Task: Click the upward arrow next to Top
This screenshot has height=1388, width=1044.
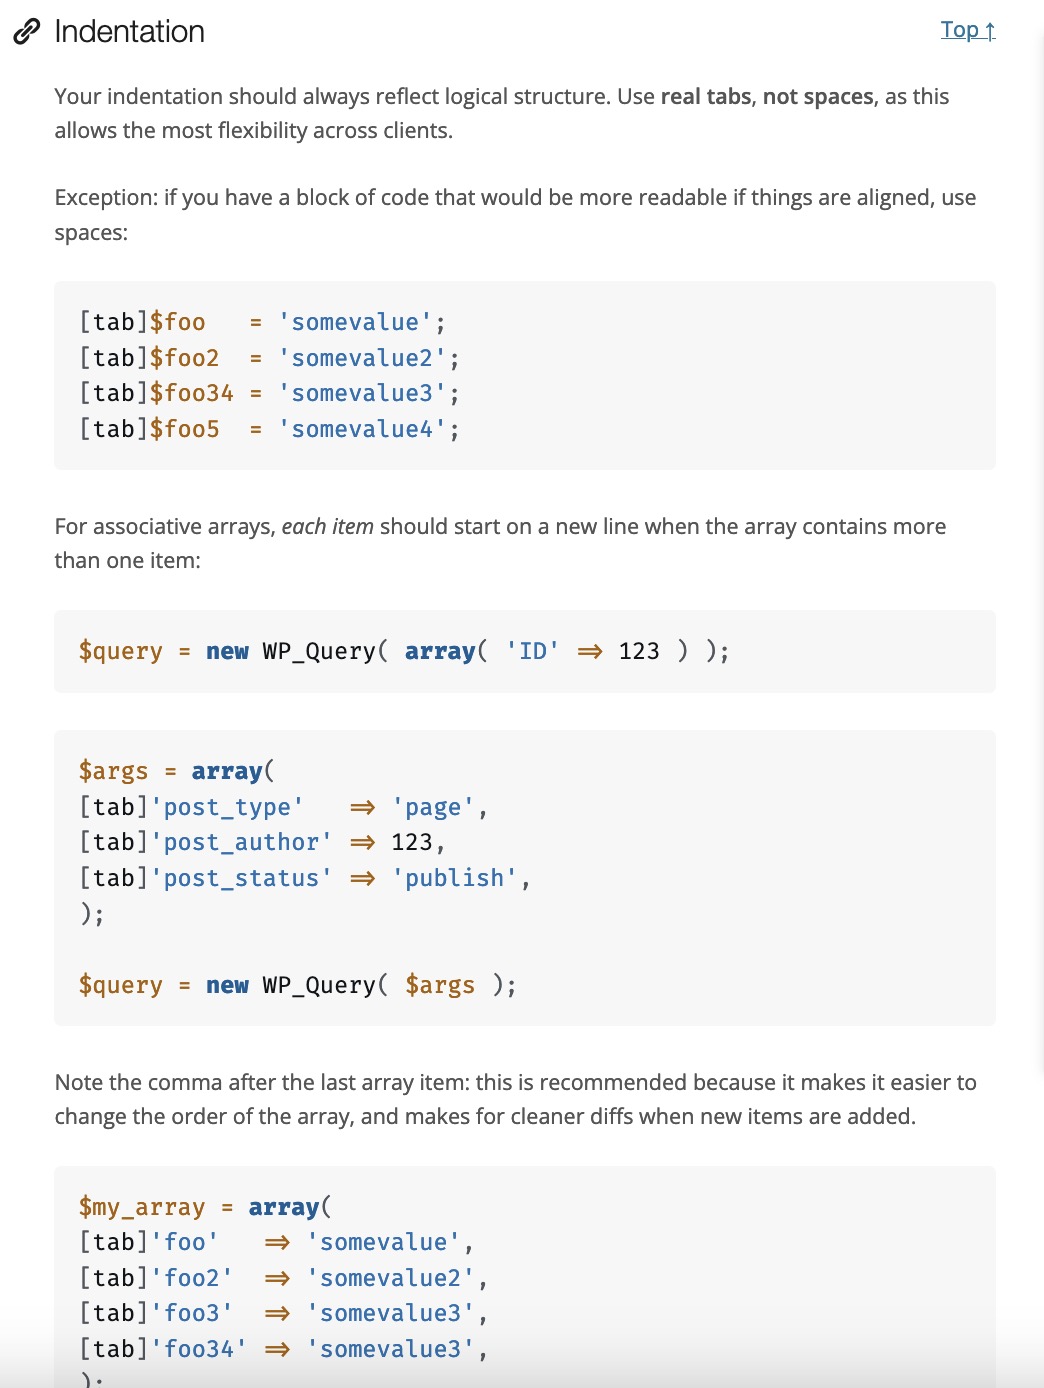Action: (x=989, y=29)
